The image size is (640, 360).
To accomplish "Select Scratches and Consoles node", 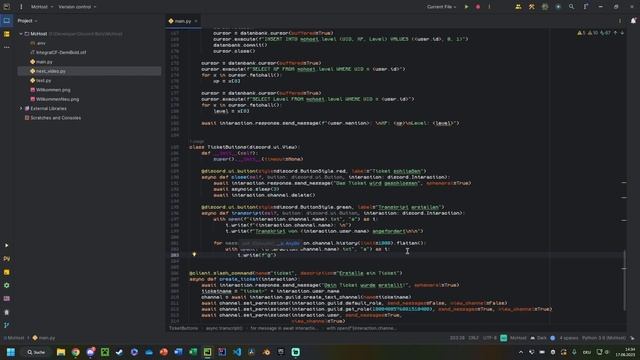I will point(53,118).
